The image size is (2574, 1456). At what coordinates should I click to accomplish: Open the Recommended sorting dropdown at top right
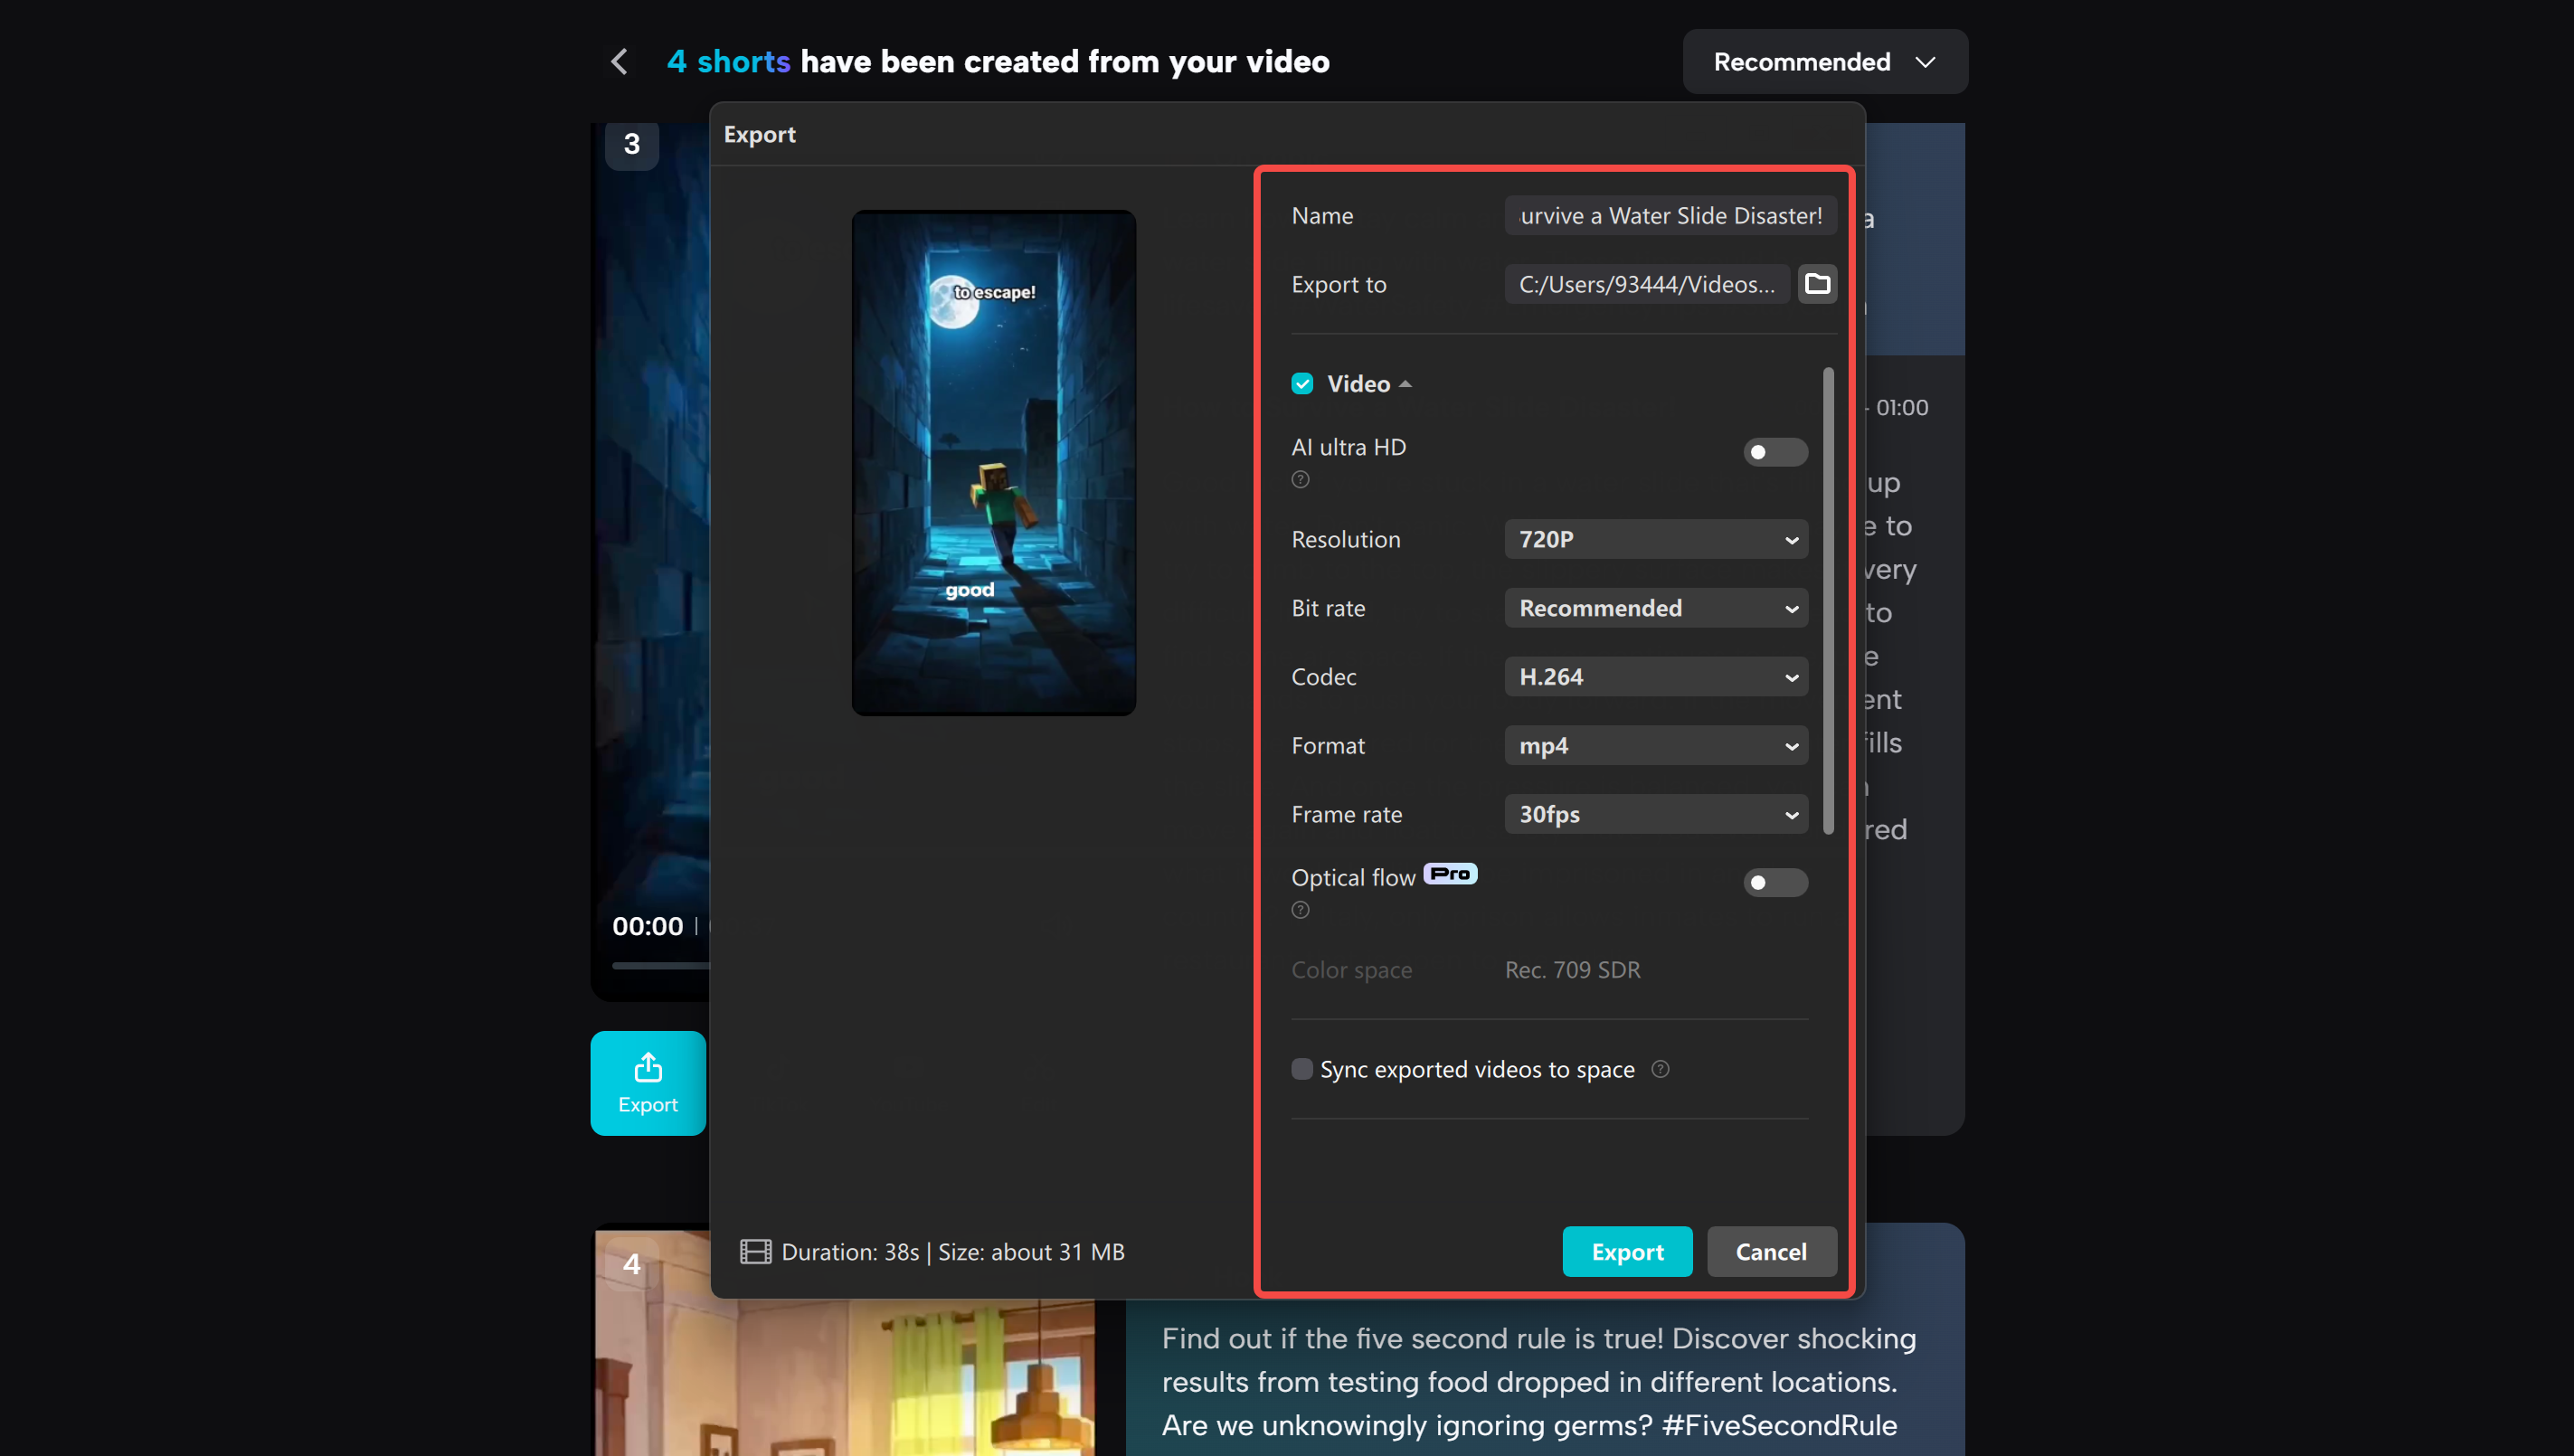[x=1823, y=61]
